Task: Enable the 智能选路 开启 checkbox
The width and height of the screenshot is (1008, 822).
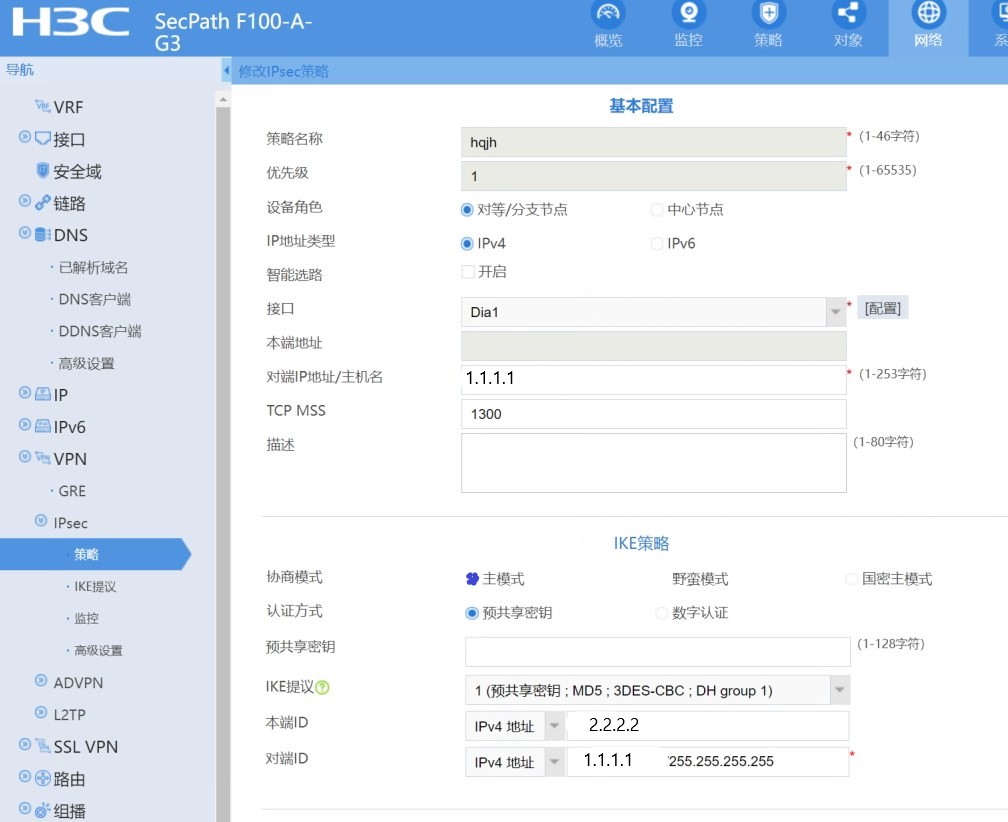Action: 467,272
